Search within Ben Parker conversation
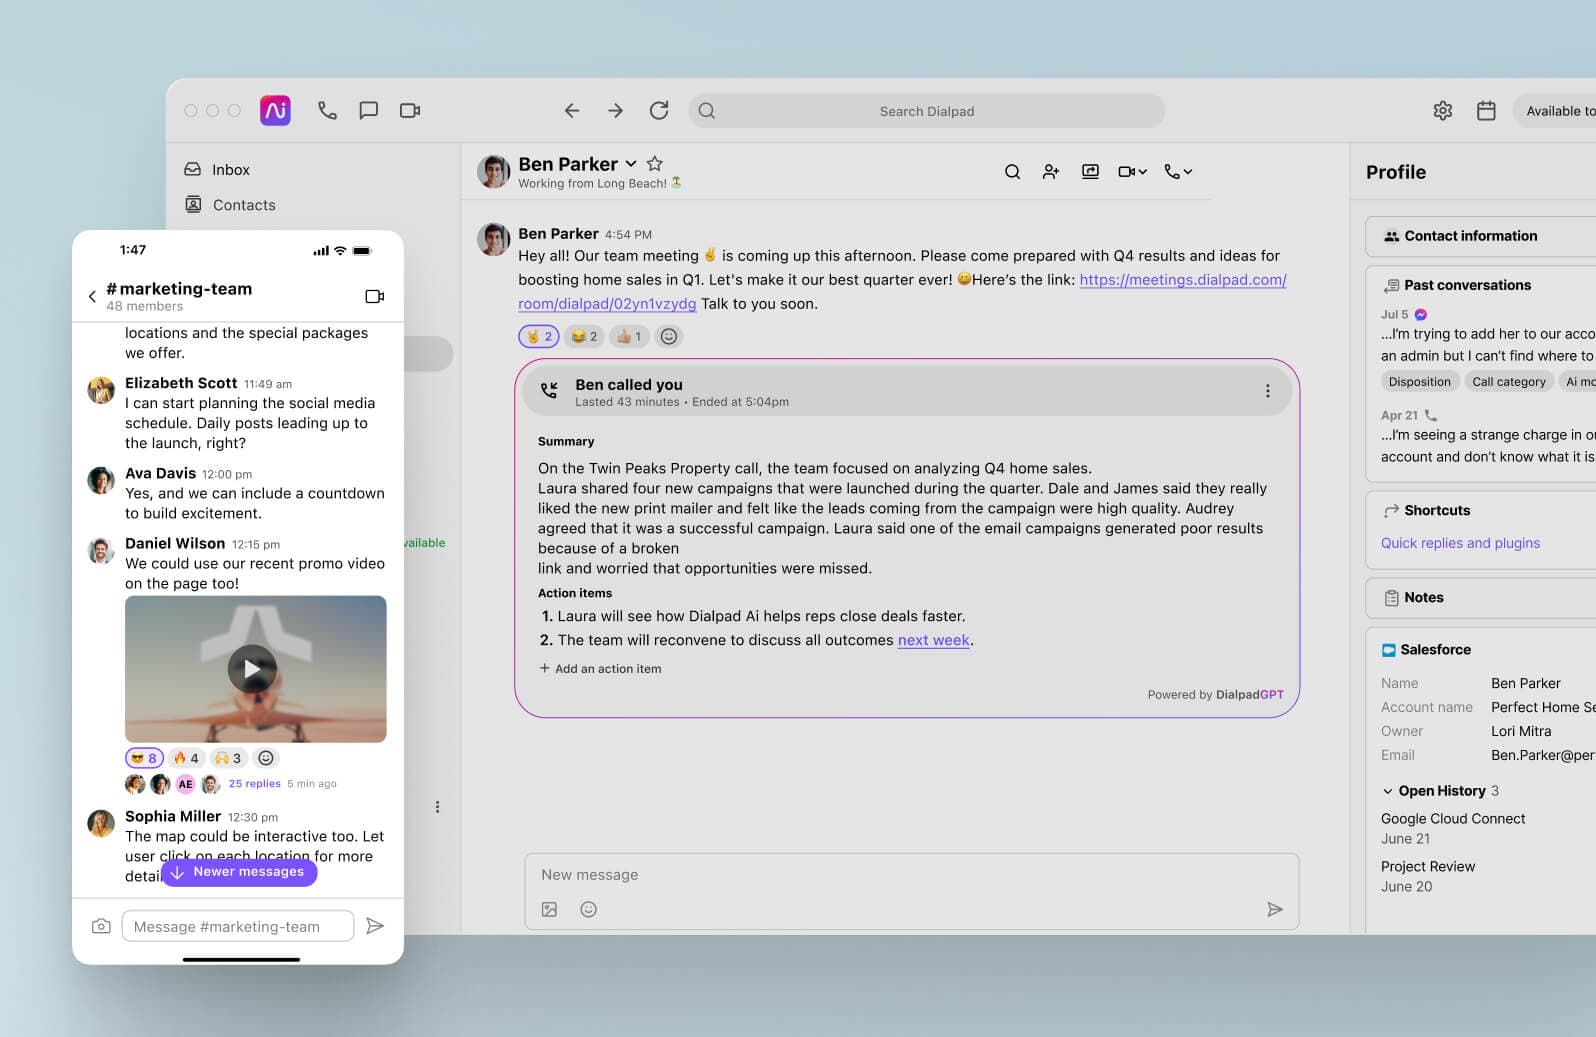 point(1012,172)
